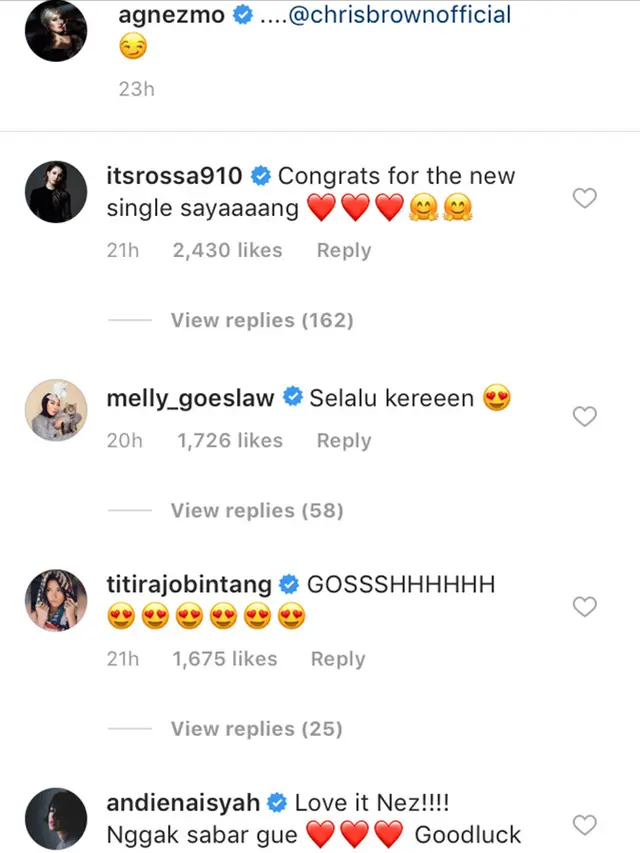Viewport: 640px width, 853px height.
Task: Click the verified badge beside itsrossa910
Action: point(260,175)
